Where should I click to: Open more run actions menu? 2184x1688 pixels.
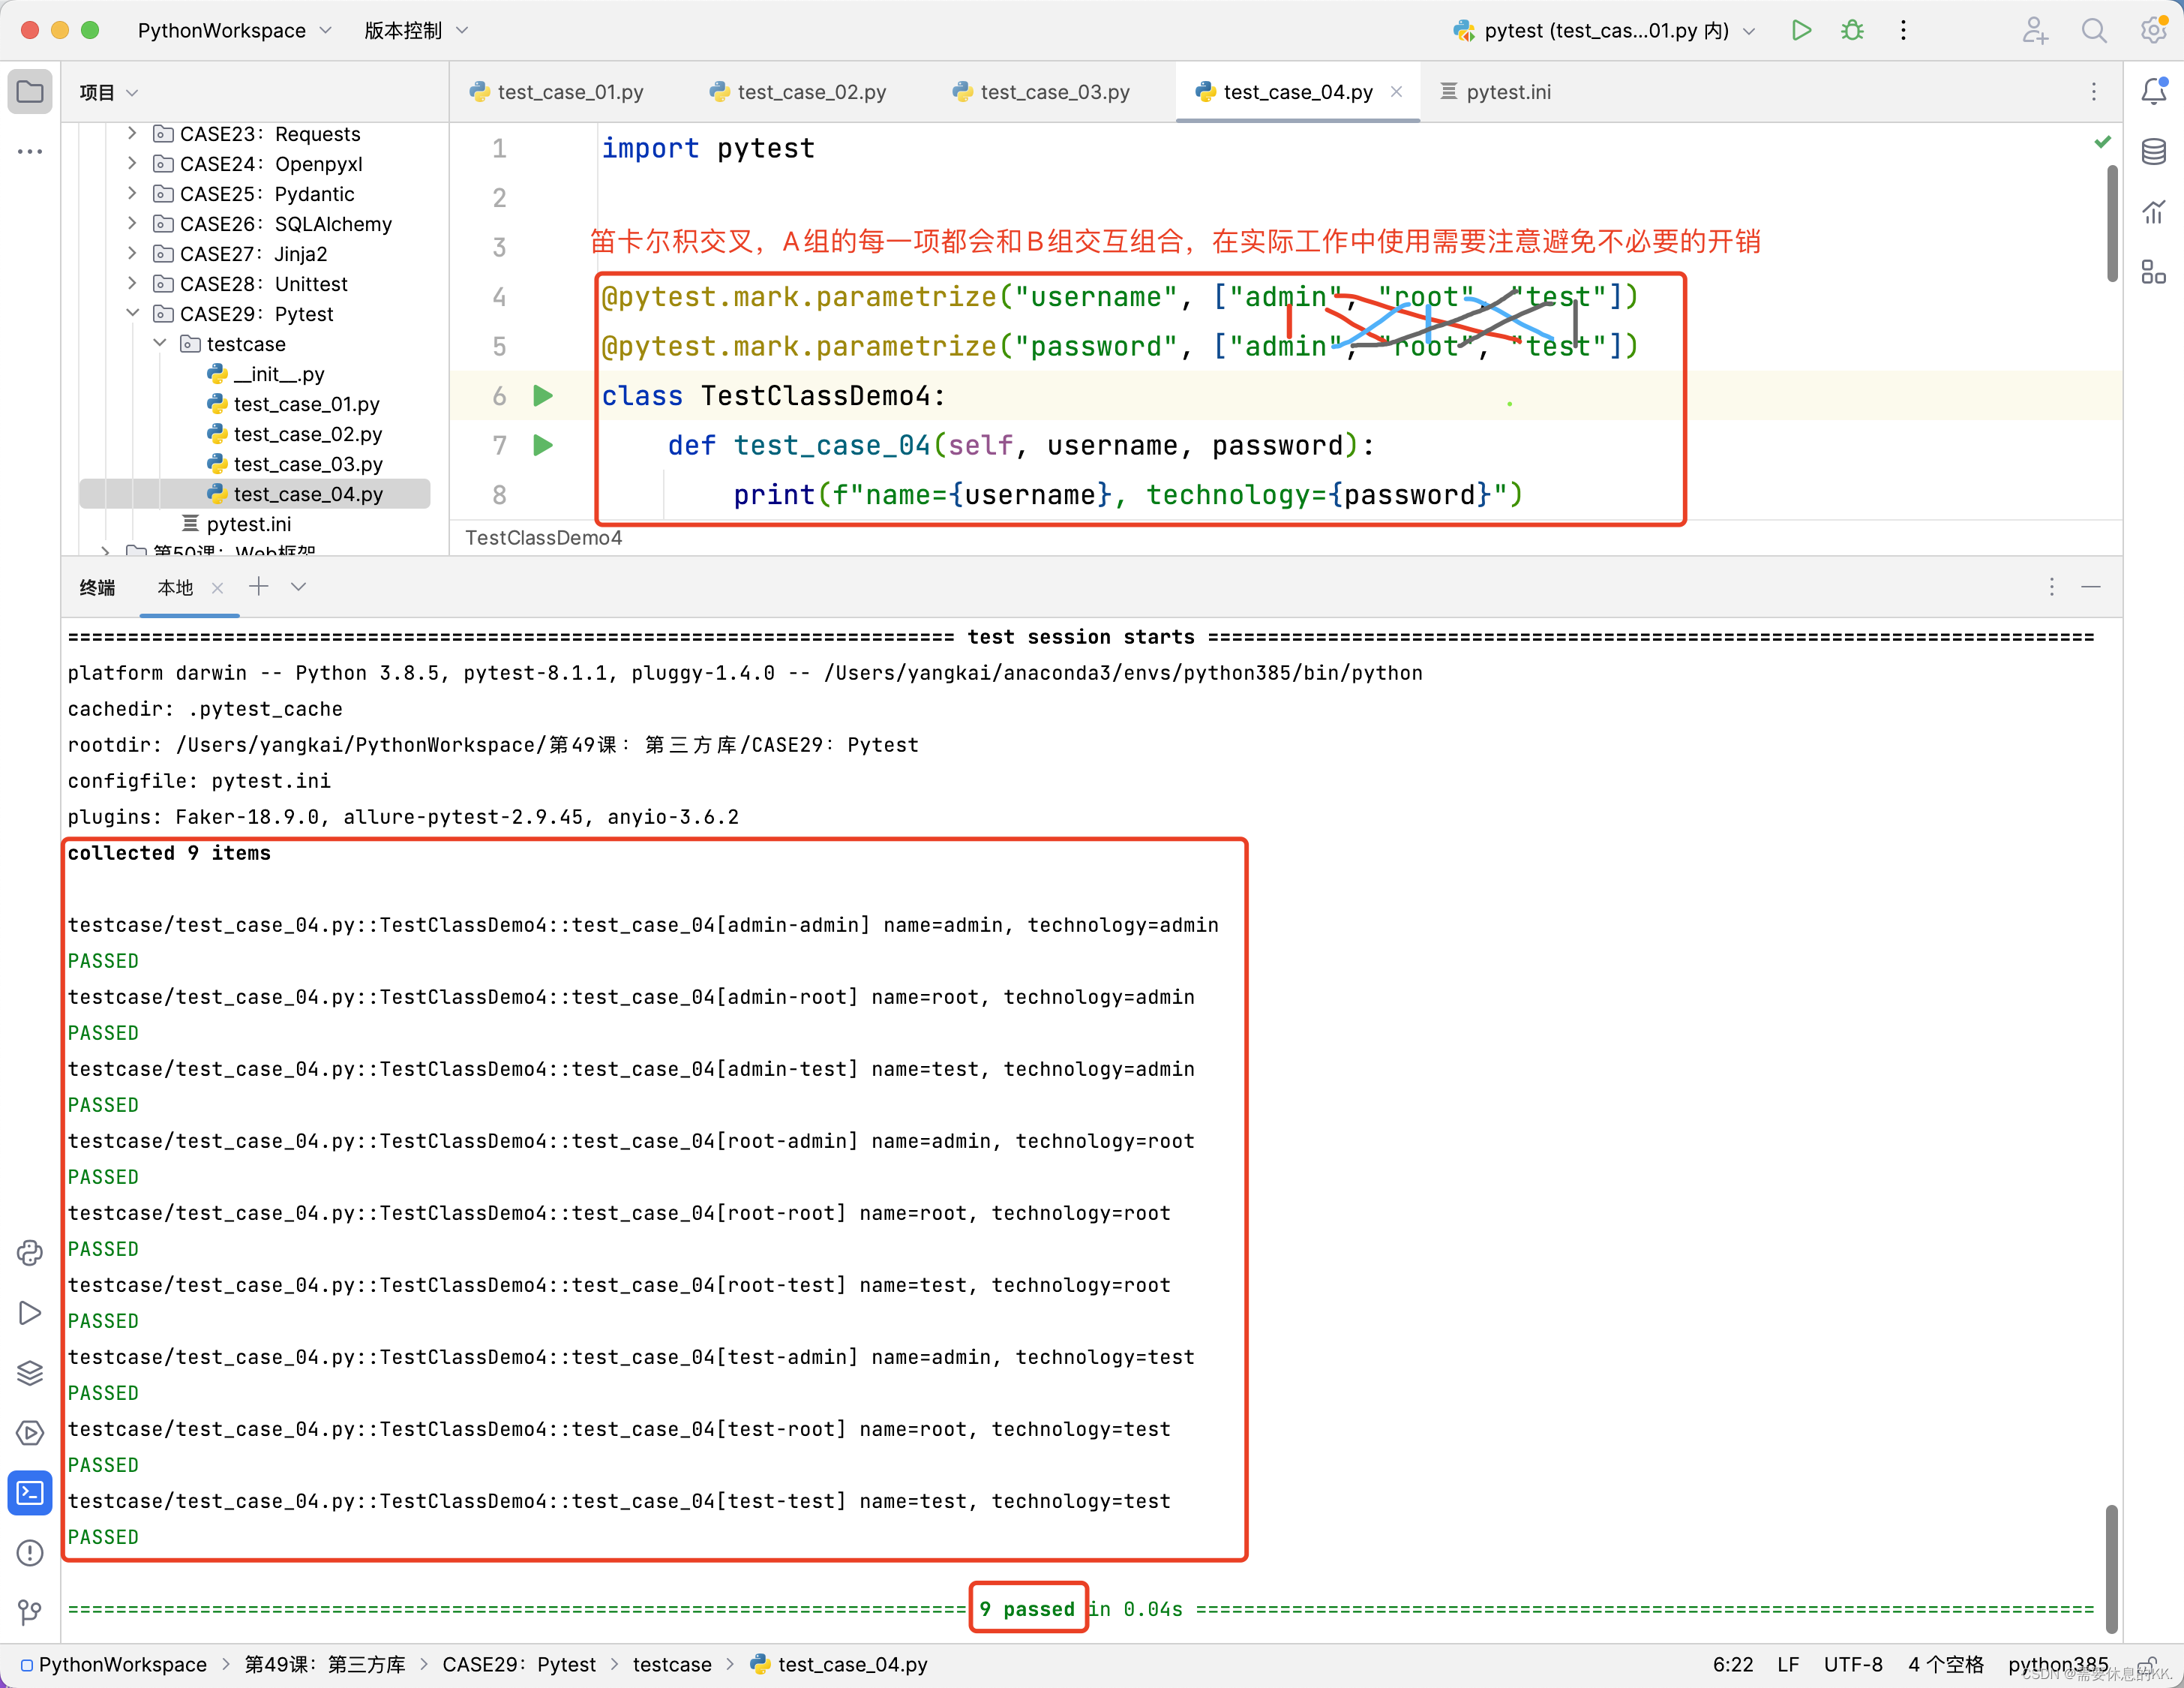click(1903, 30)
